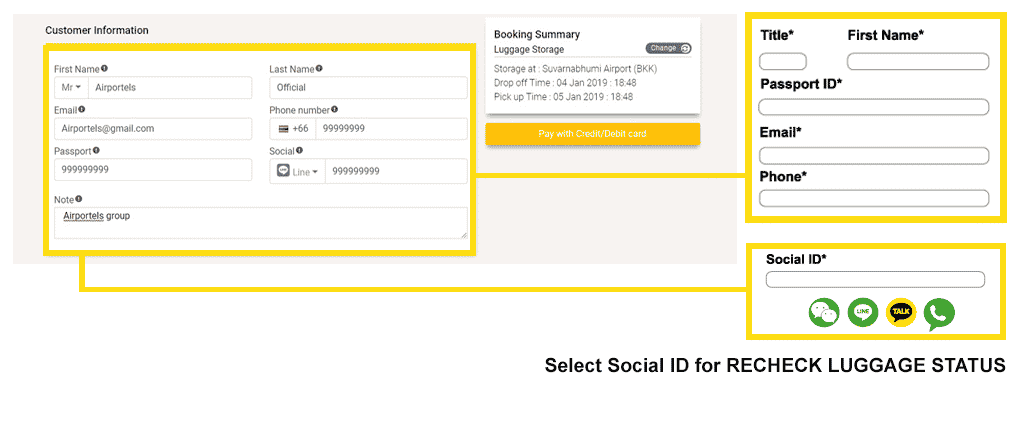Screen dimensions: 1023x446
Task: Click the Title input box in the right panel
Action: (783, 62)
